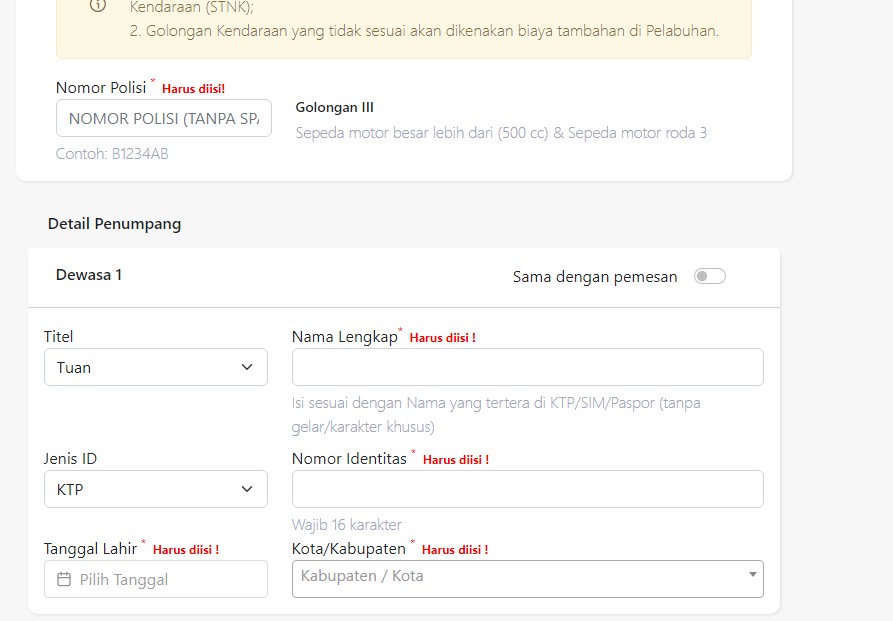Viewport: 893px width, 621px height.
Task: Click the Golongan III label
Action: pyautogui.click(x=334, y=107)
